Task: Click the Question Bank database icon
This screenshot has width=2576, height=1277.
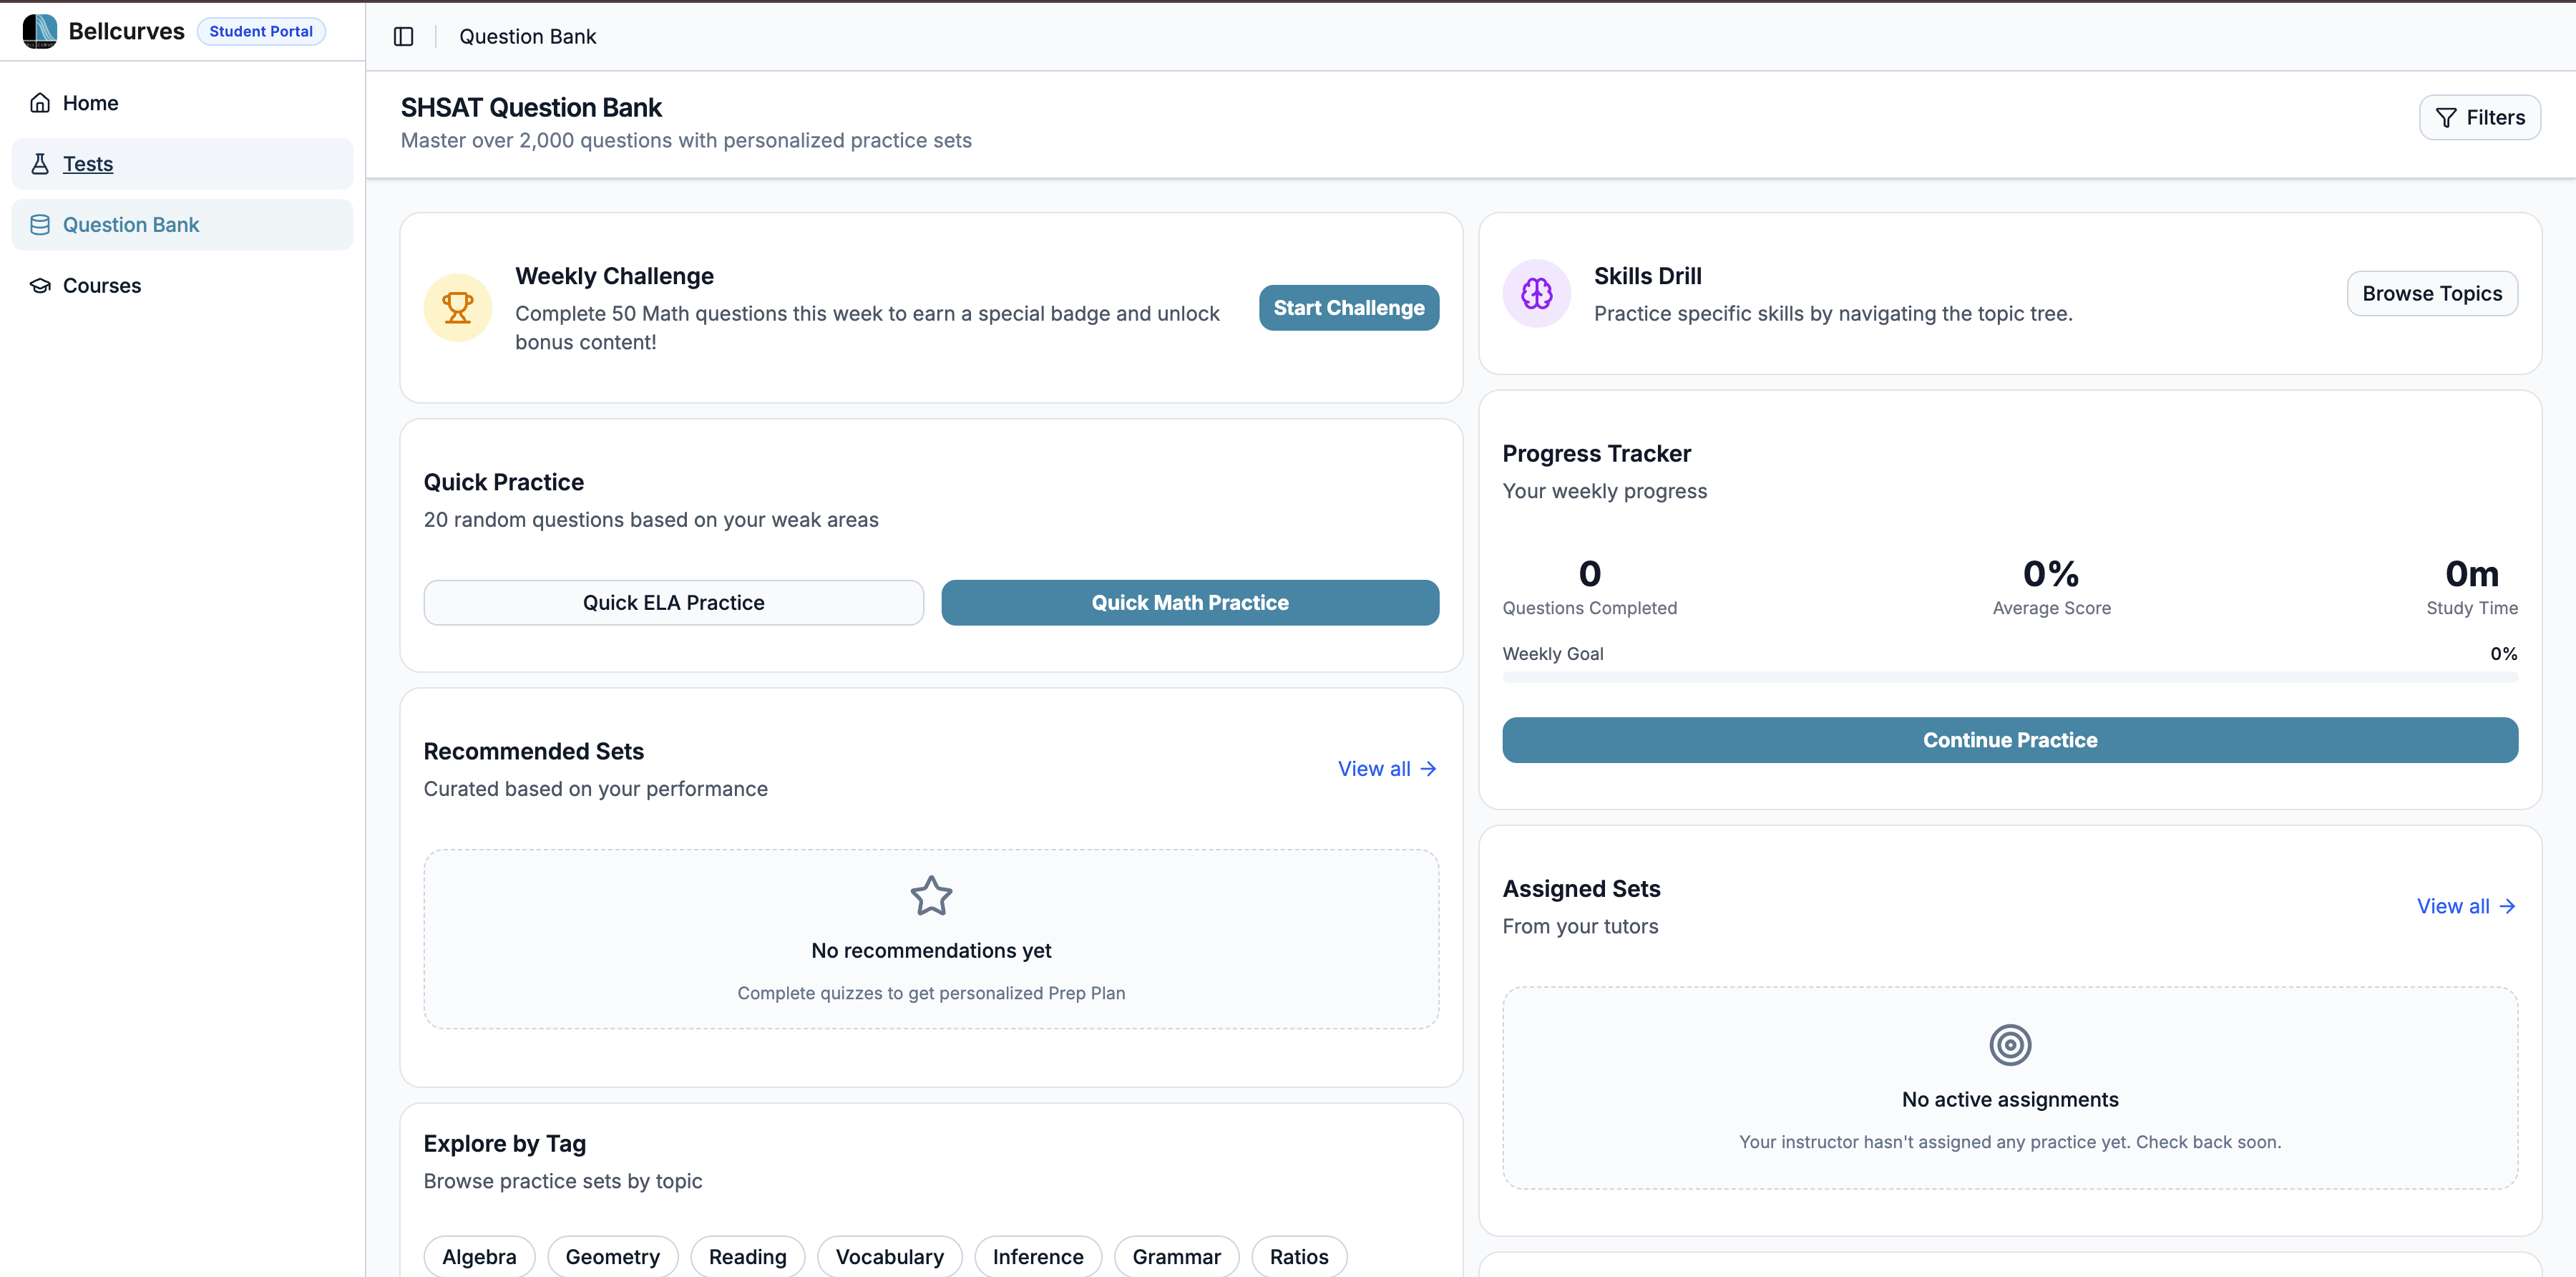Action: (40, 225)
